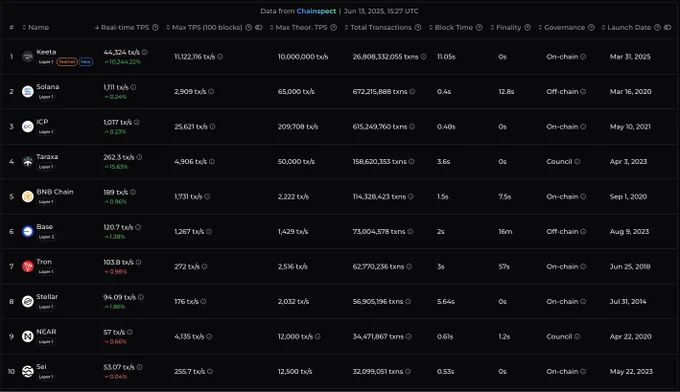Click Solana logo icon
This screenshot has width=680, height=392.
[28, 91]
